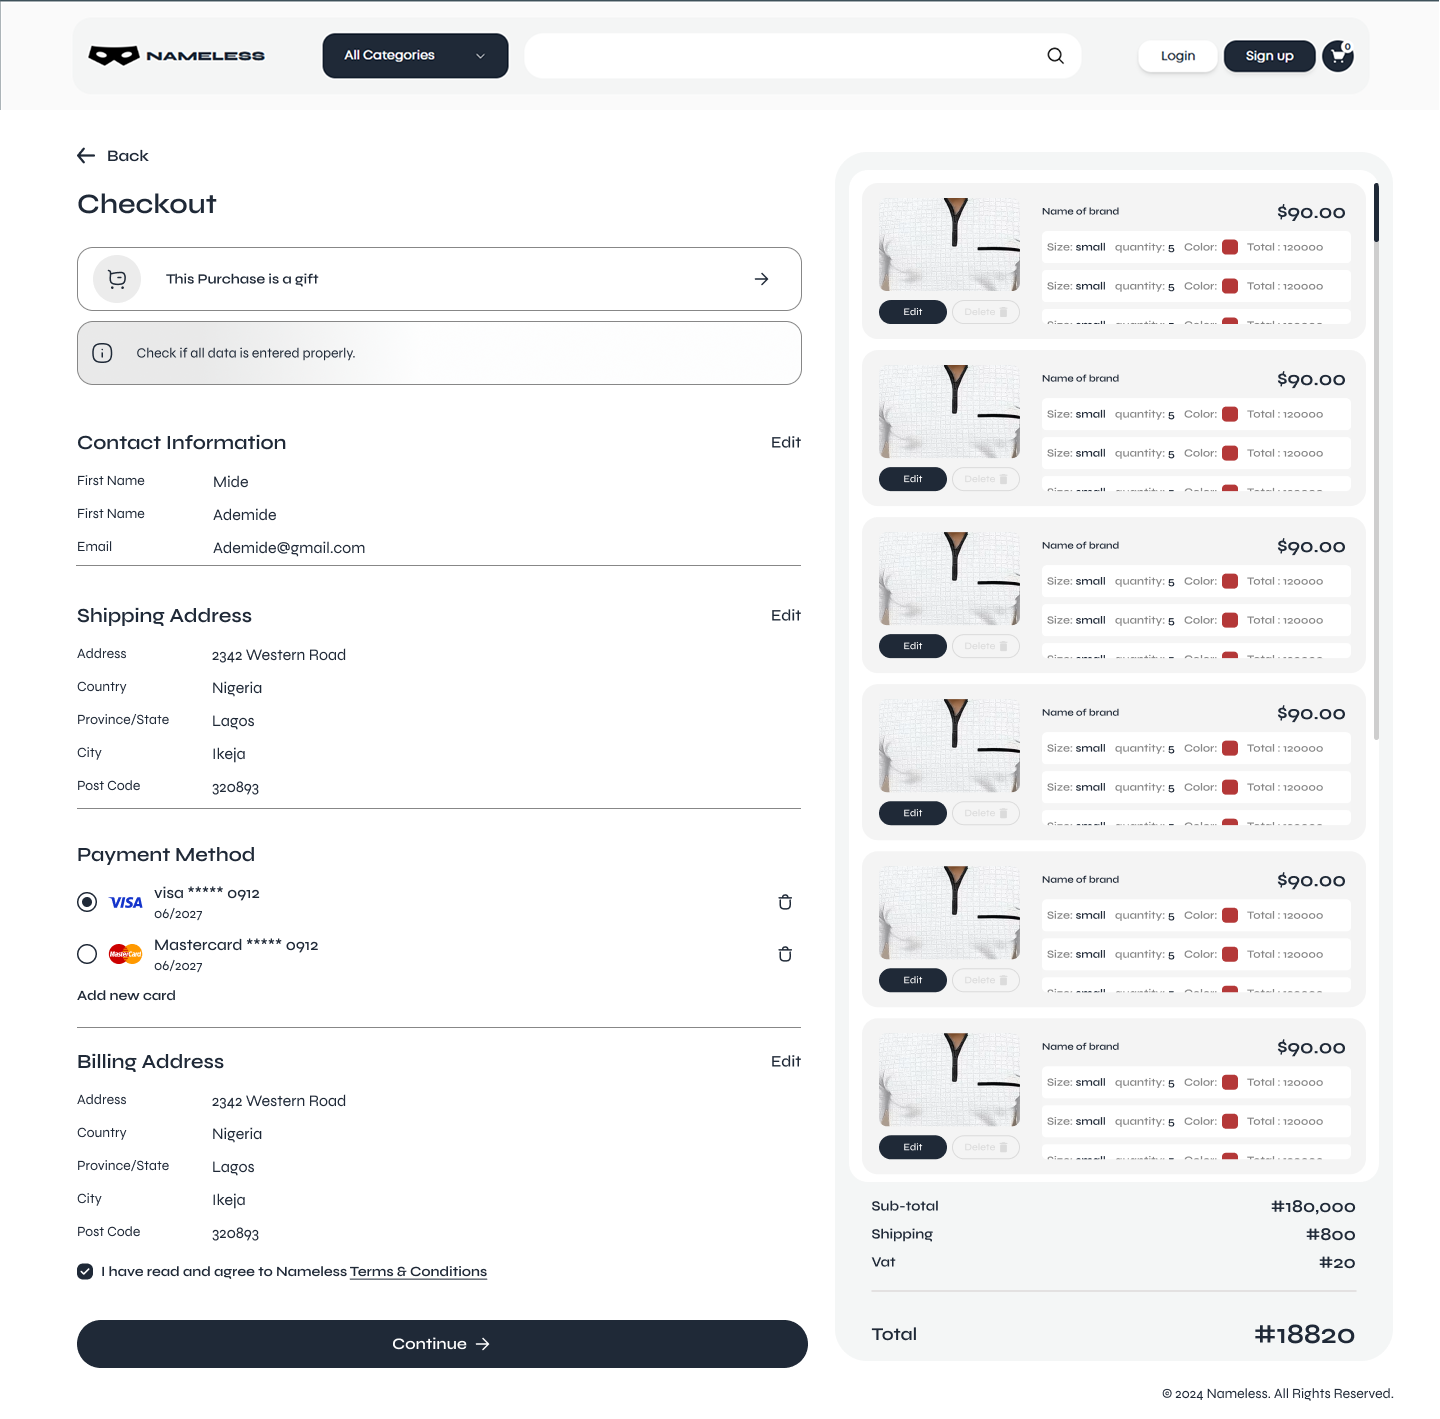Select the Mastercard radio button
Viewport: 1440px width, 1419px height.
tap(87, 954)
